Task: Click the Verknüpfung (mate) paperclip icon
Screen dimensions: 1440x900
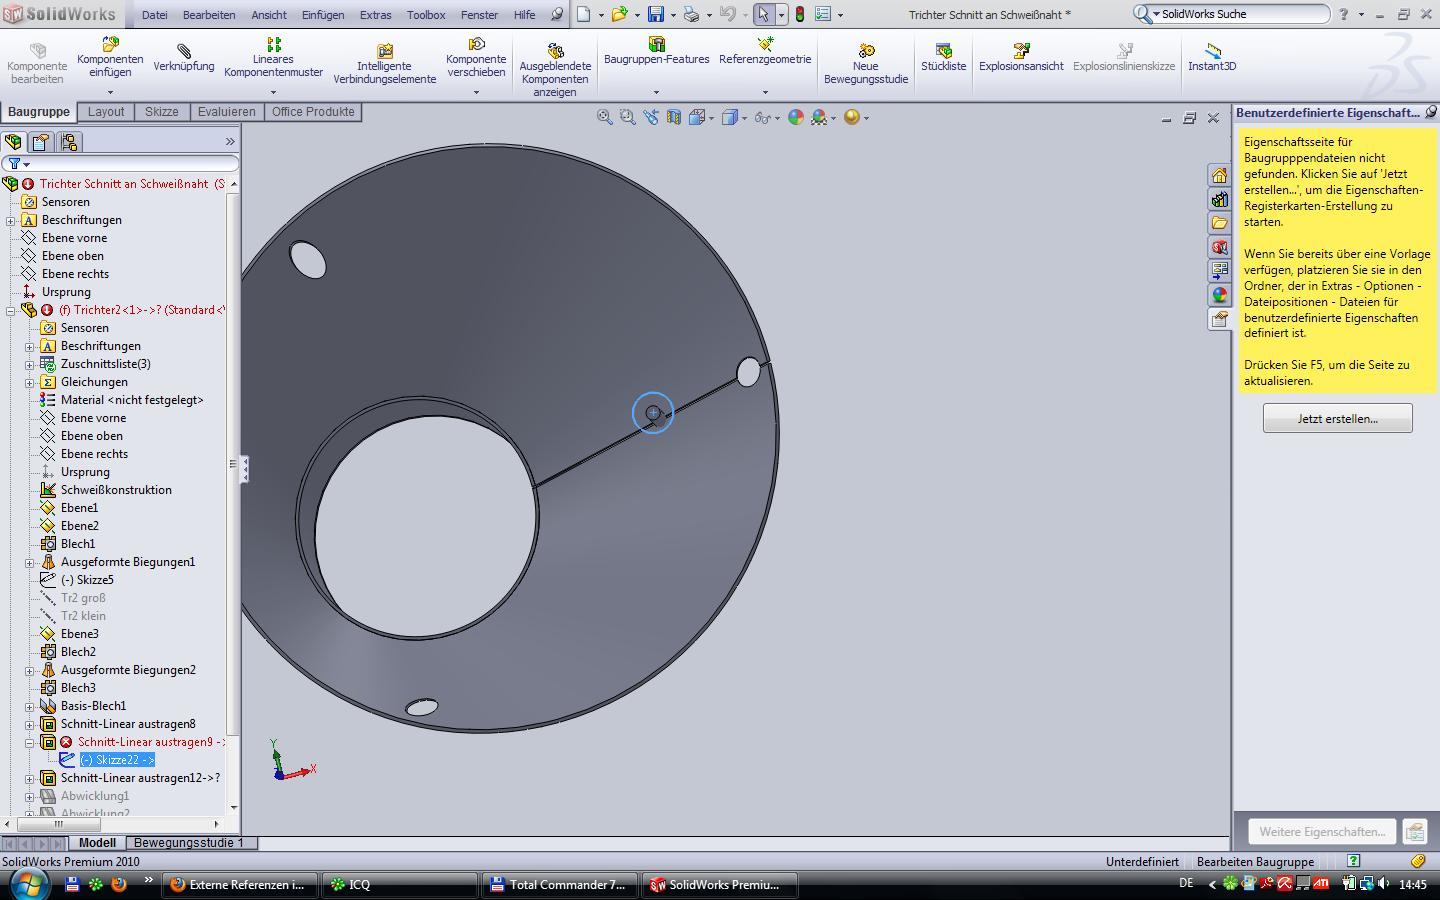Action: tap(184, 50)
